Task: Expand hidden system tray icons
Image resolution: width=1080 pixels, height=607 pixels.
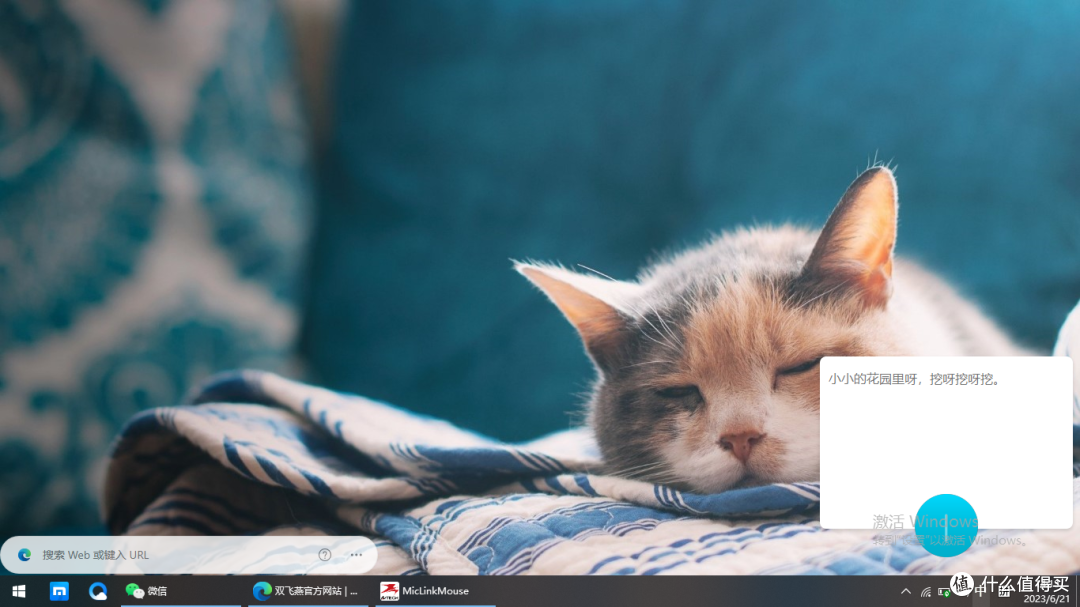Action: (x=906, y=592)
